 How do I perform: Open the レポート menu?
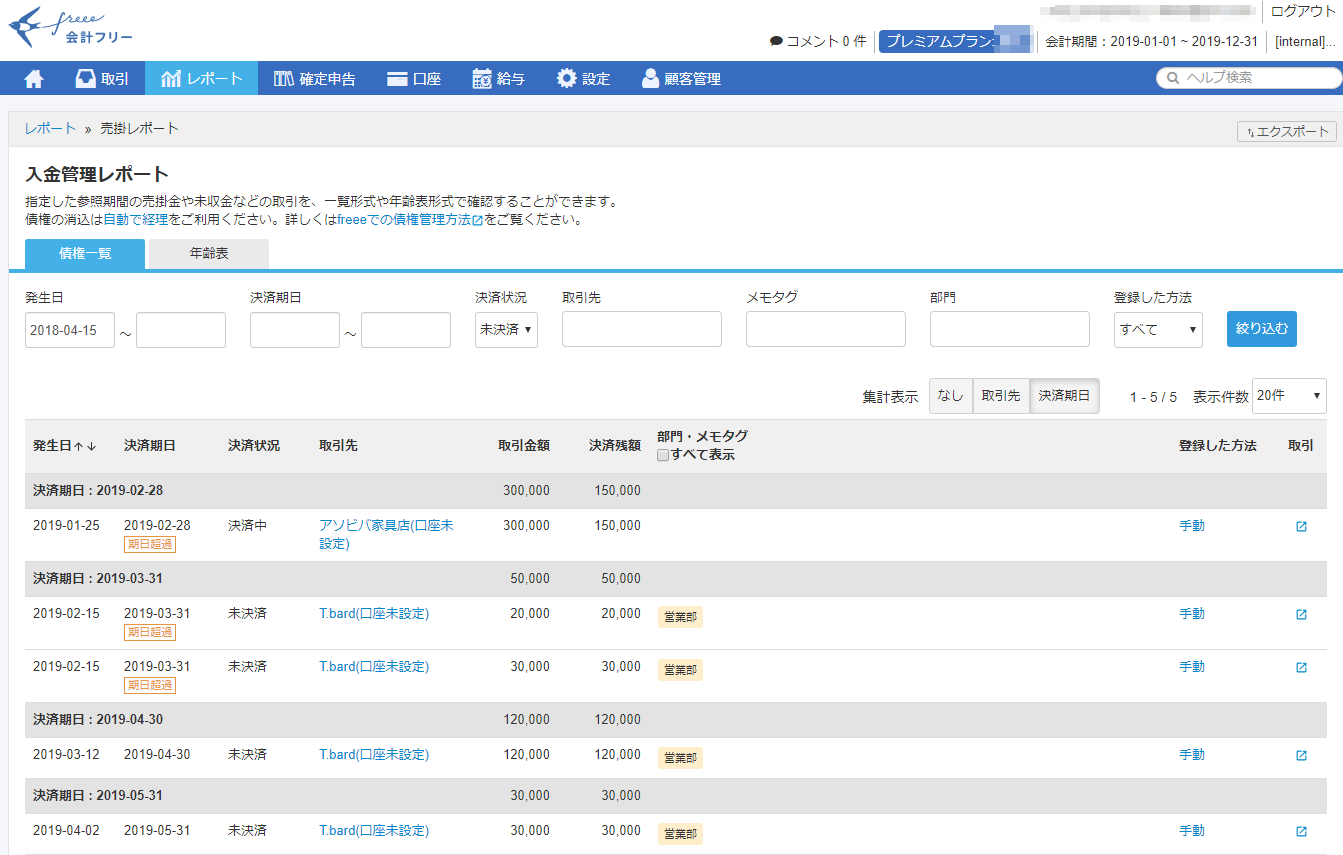click(201, 78)
